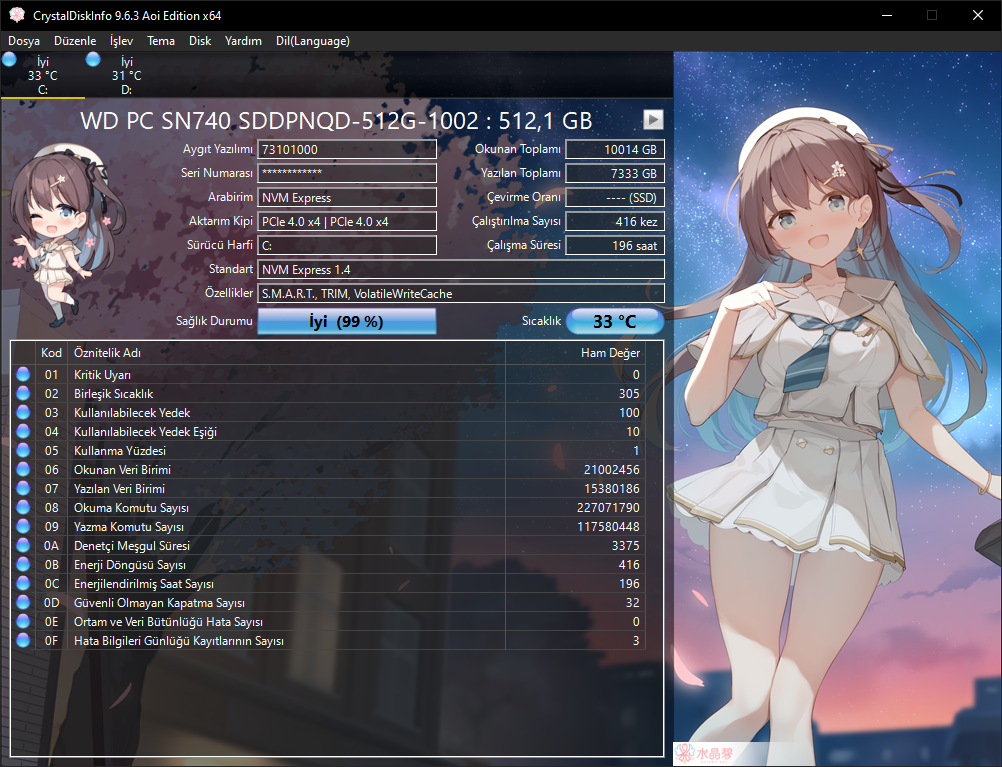This screenshot has width=1002, height=767.
Task: Click the Öznitelik Adı column header
Action: click(286, 353)
